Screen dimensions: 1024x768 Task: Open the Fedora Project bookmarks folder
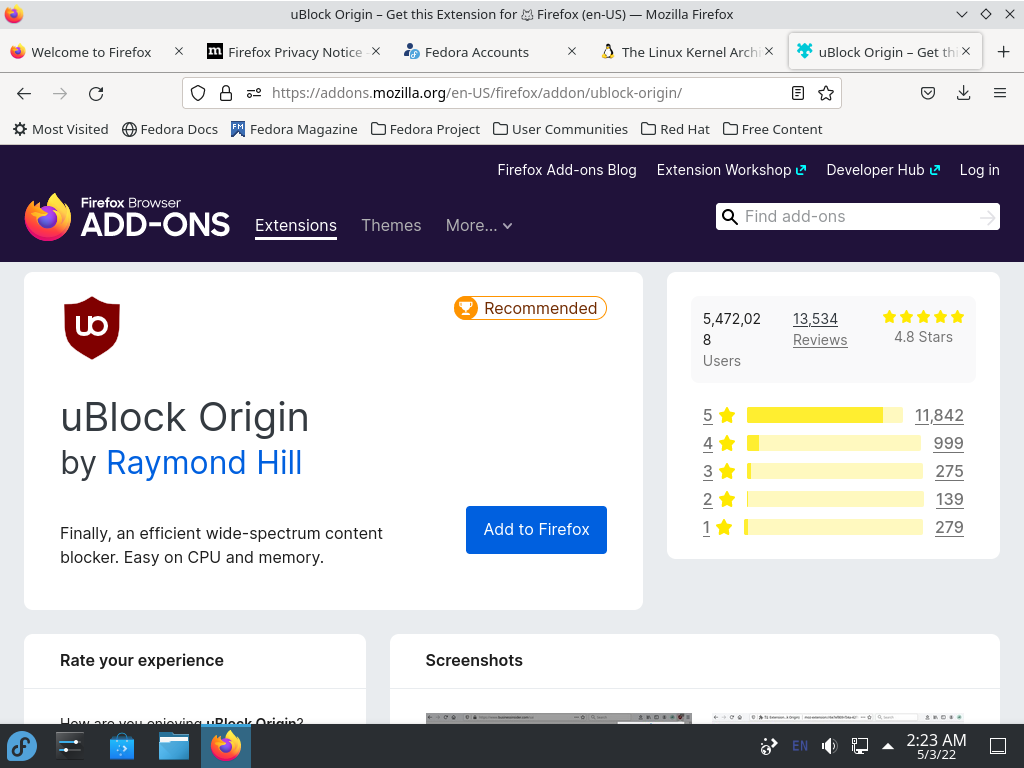tap(425, 129)
